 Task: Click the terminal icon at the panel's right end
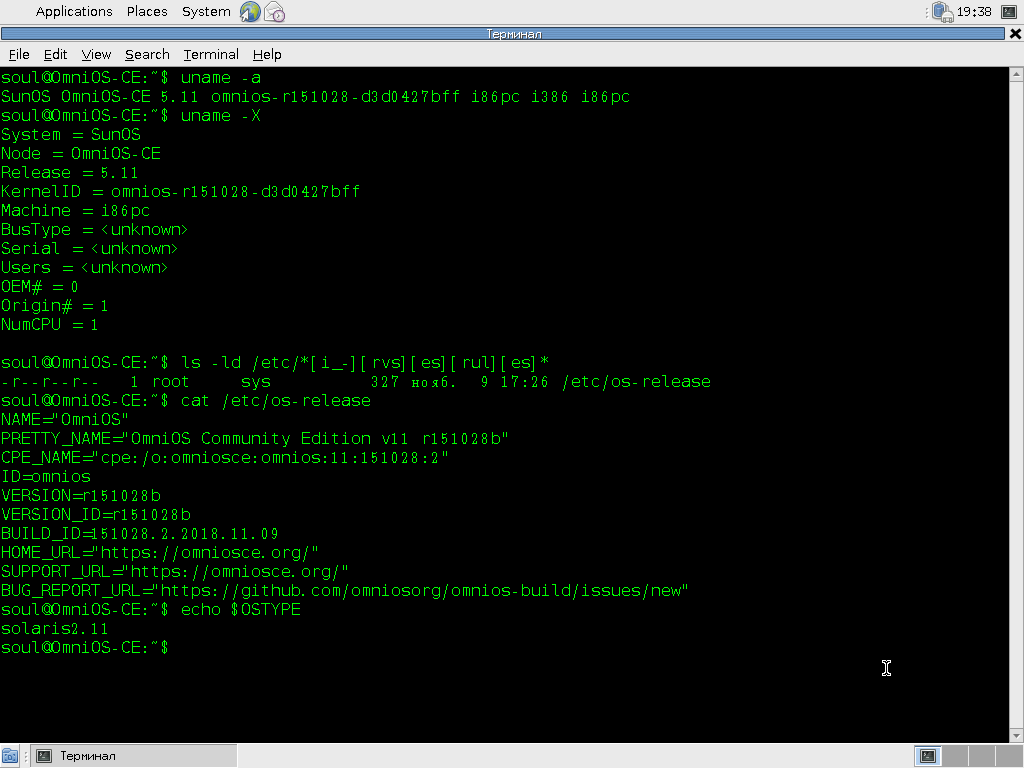[x=1009, y=12]
